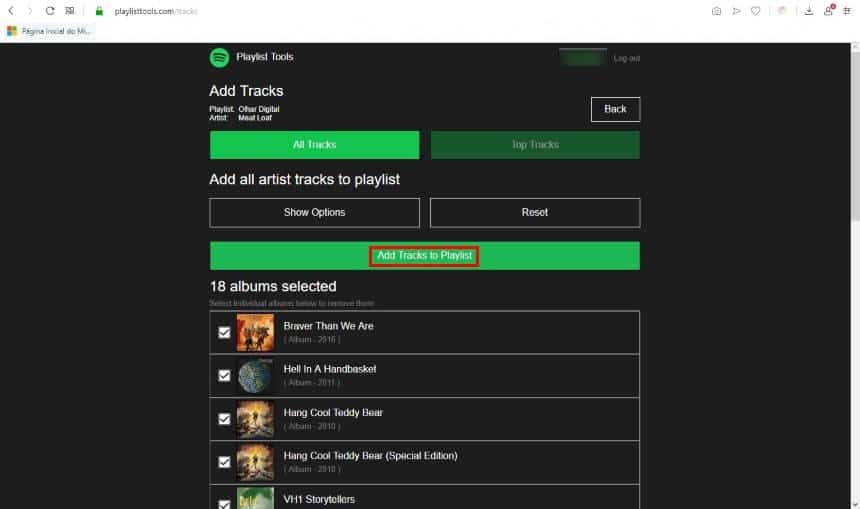The image size is (860, 509).
Task: Click the Hang Cool Teddy Bear cover art
Action: click(x=255, y=419)
